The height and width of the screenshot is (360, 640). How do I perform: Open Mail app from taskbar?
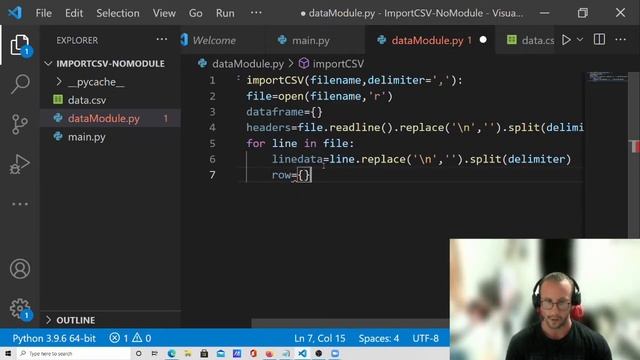coord(220,353)
